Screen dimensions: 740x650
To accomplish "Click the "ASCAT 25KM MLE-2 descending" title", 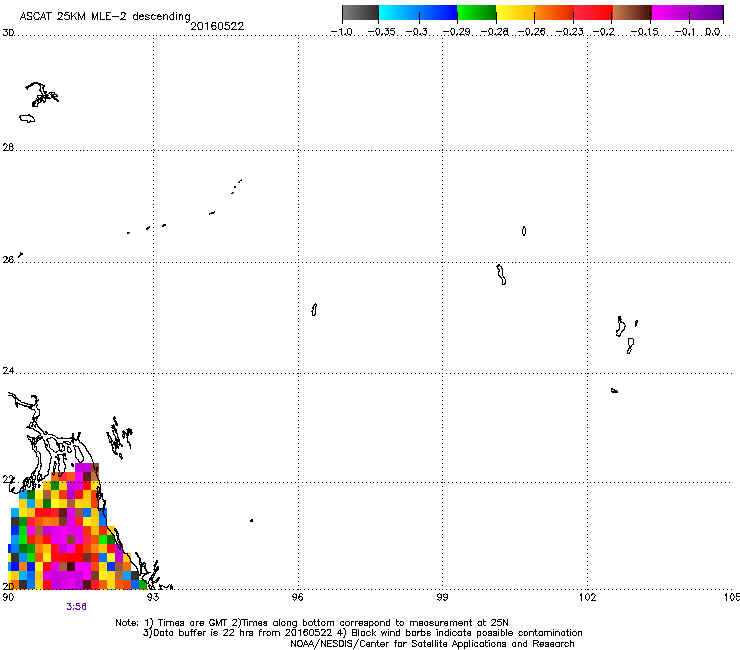I will (105, 16).
